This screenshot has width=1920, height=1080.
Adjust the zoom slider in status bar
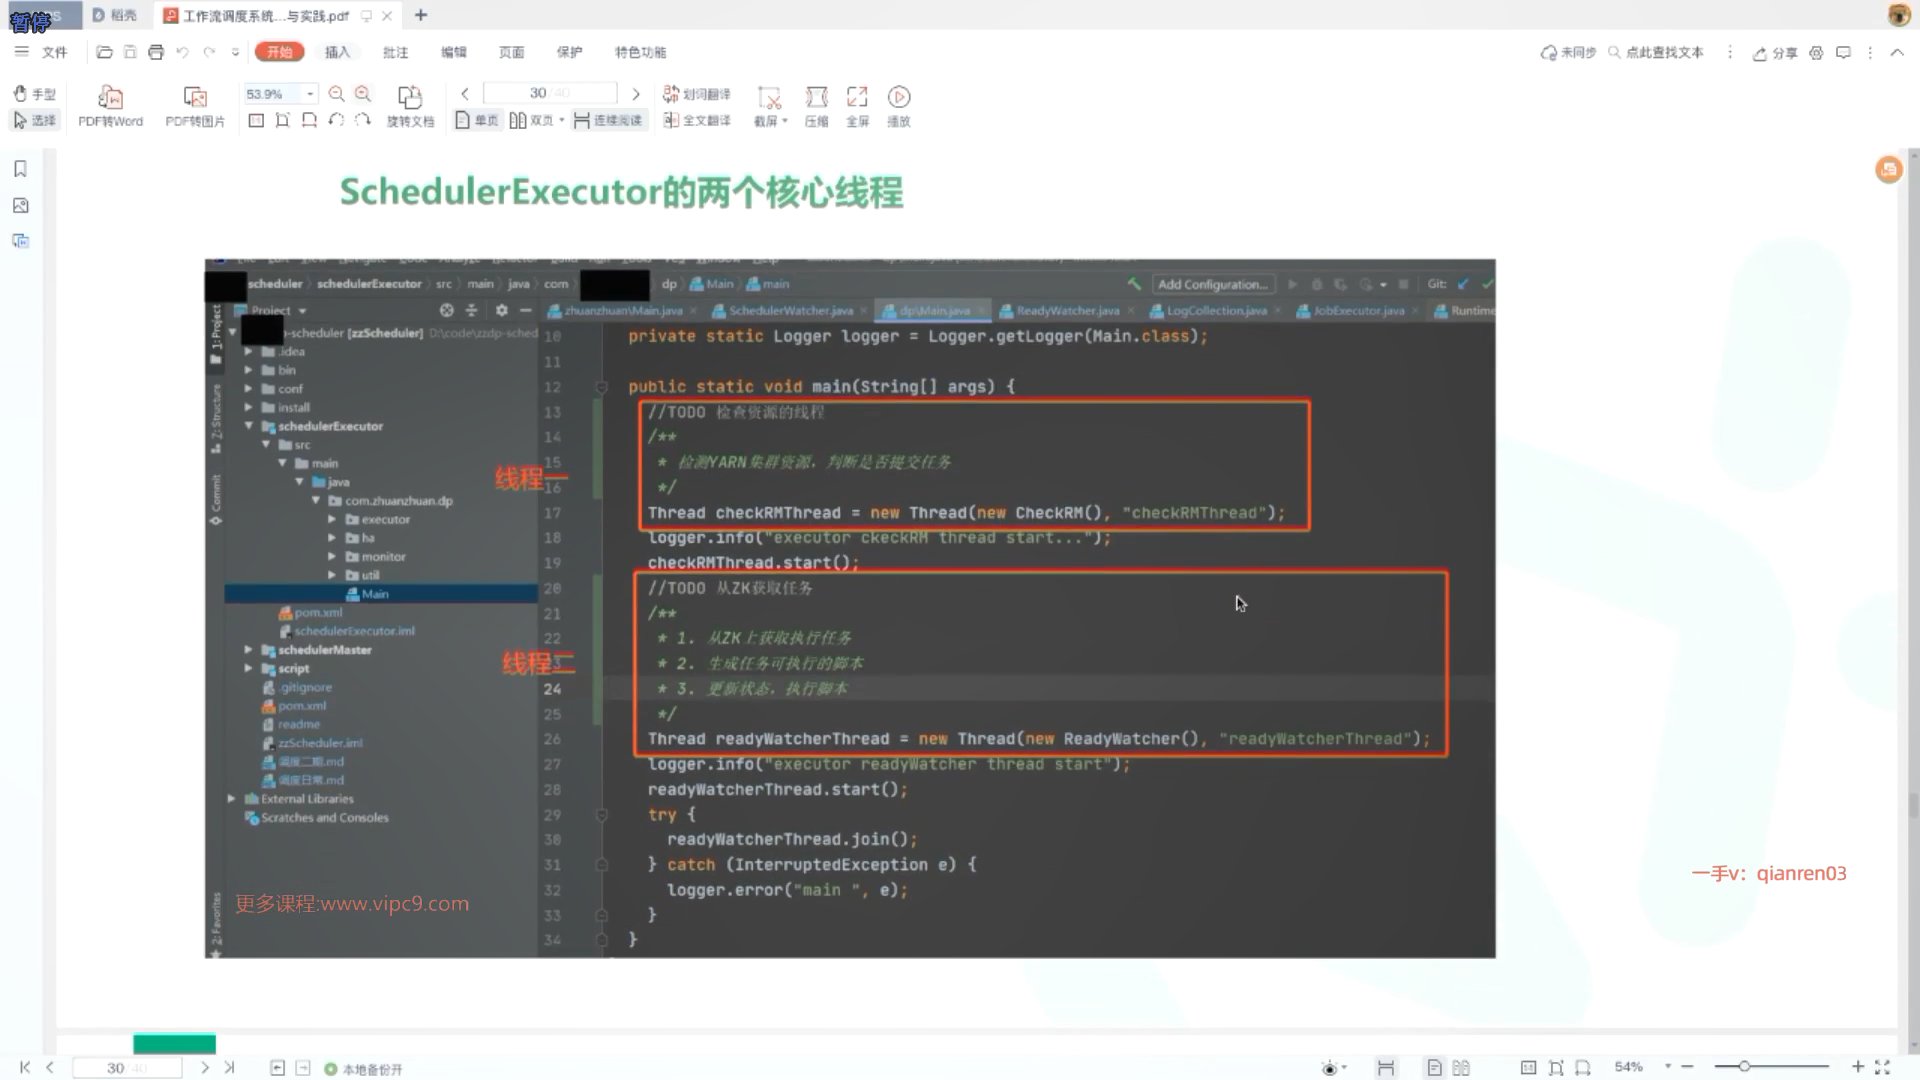pyautogui.click(x=1744, y=1067)
